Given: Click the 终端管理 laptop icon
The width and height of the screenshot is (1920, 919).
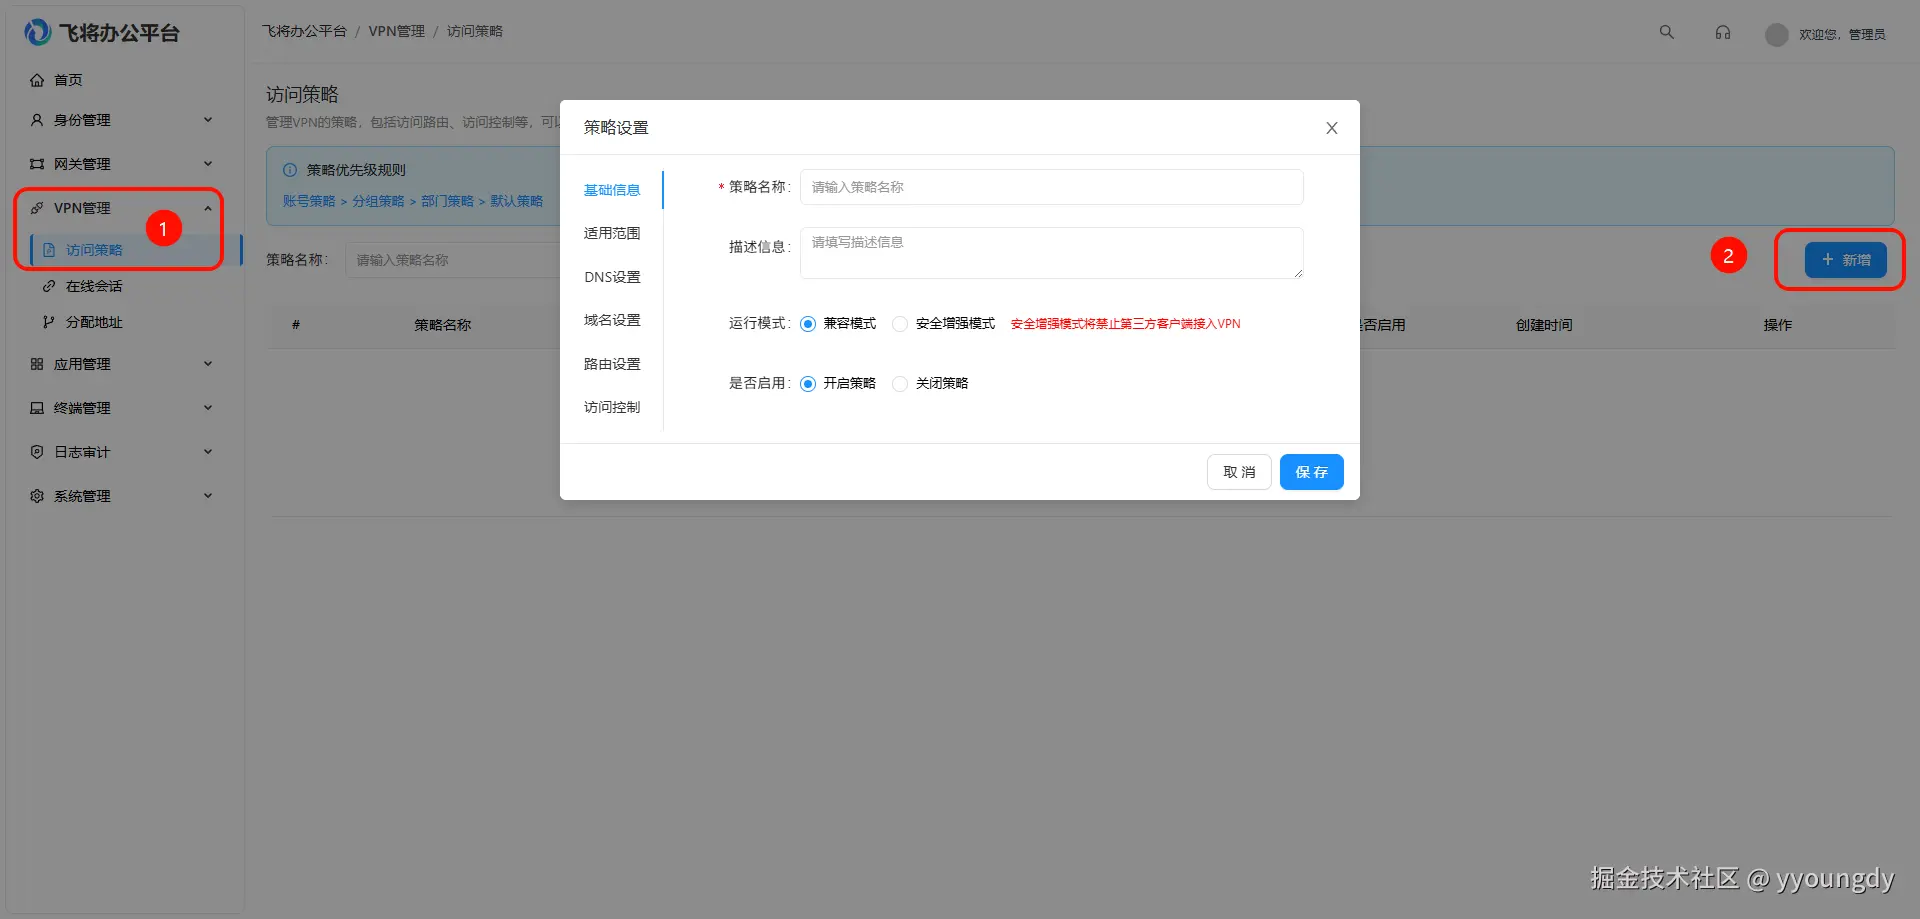Looking at the screenshot, I should coord(37,408).
